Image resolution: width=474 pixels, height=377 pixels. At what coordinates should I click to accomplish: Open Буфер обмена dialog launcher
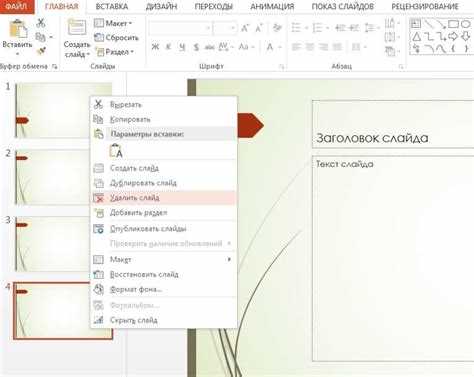click(55, 67)
